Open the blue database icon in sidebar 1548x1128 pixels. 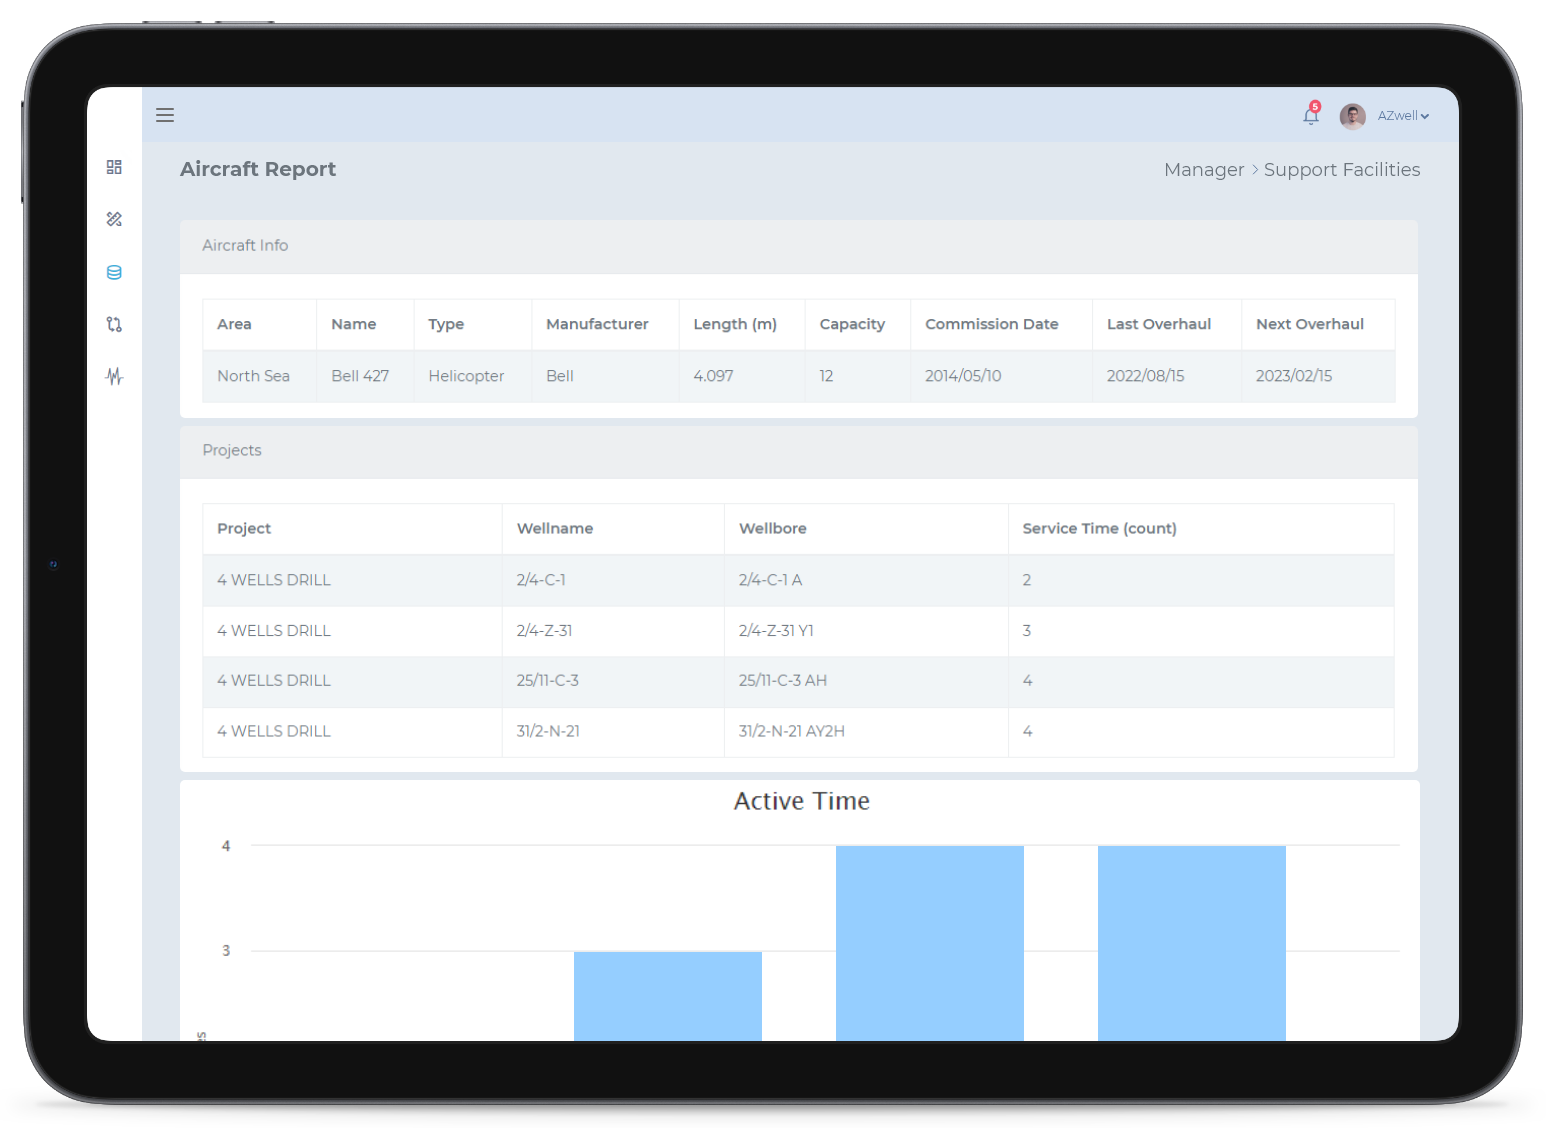[x=114, y=272]
